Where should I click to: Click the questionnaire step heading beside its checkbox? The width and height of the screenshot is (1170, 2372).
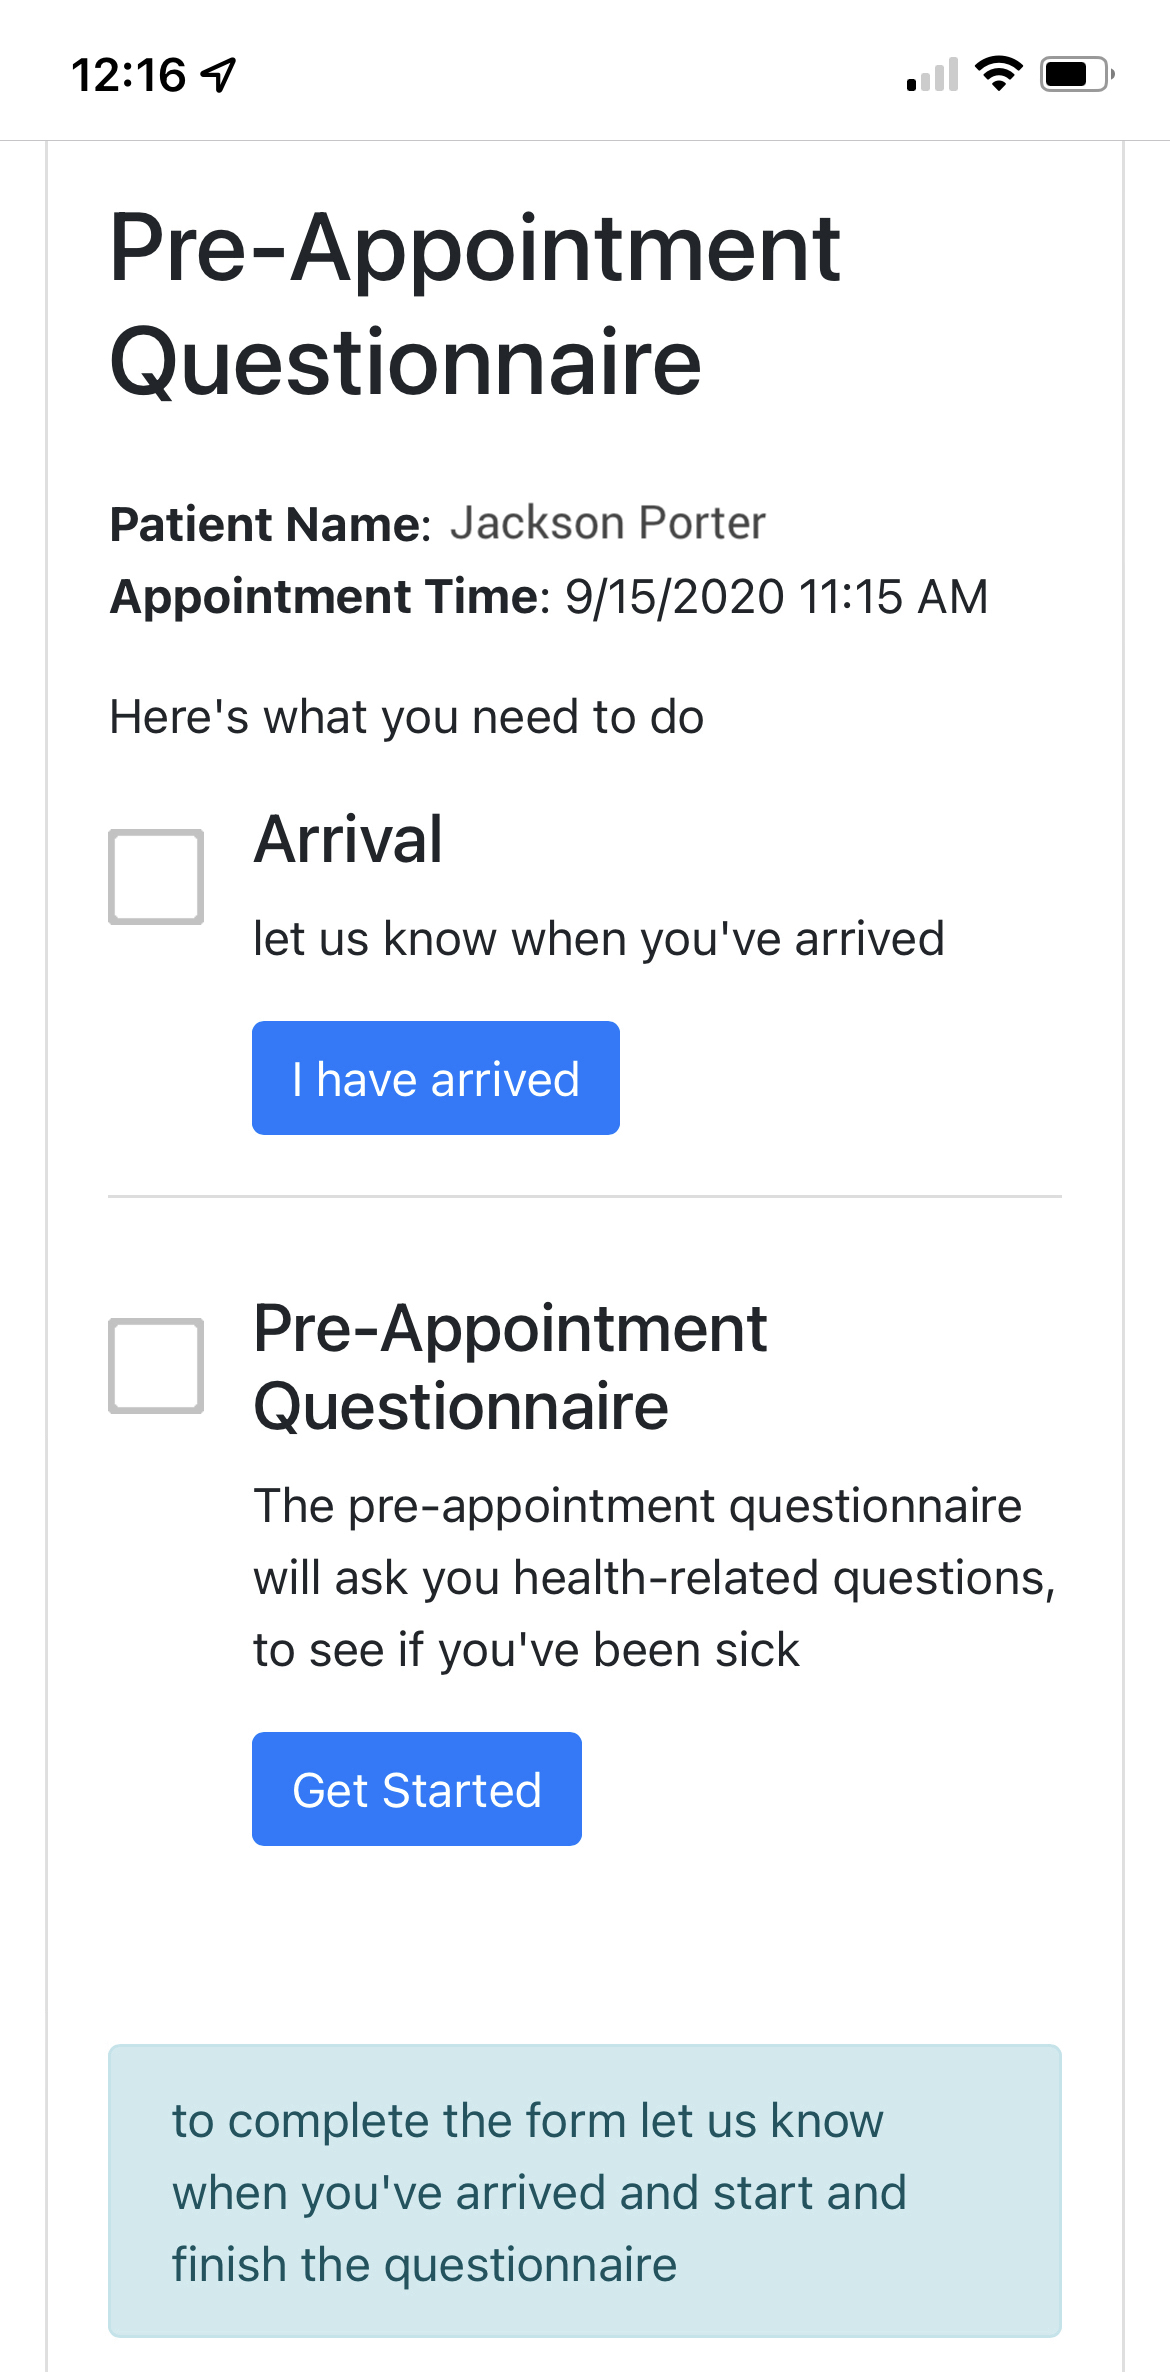coord(510,1367)
